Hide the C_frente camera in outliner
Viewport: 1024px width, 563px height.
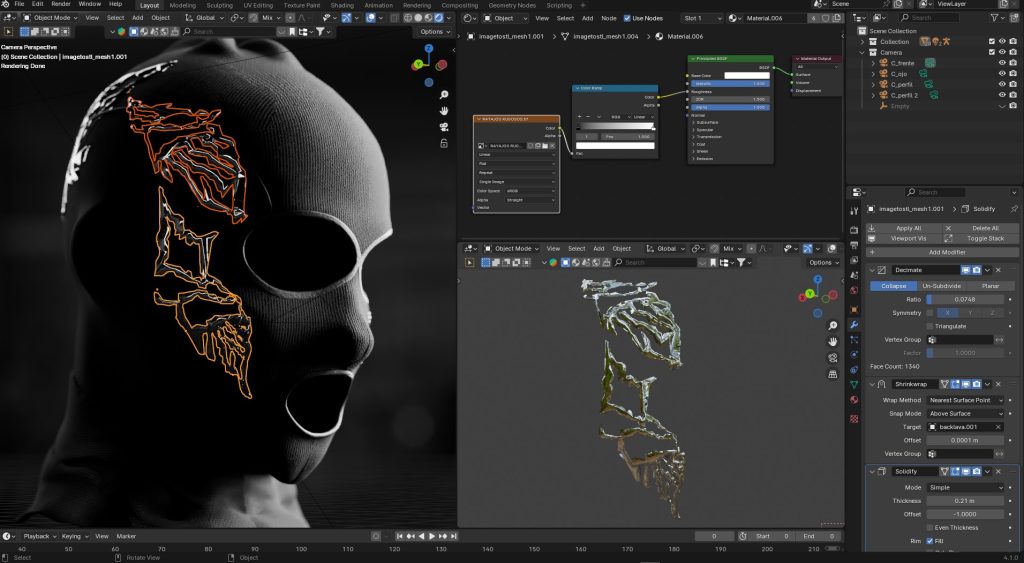[x=1002, y=63]
